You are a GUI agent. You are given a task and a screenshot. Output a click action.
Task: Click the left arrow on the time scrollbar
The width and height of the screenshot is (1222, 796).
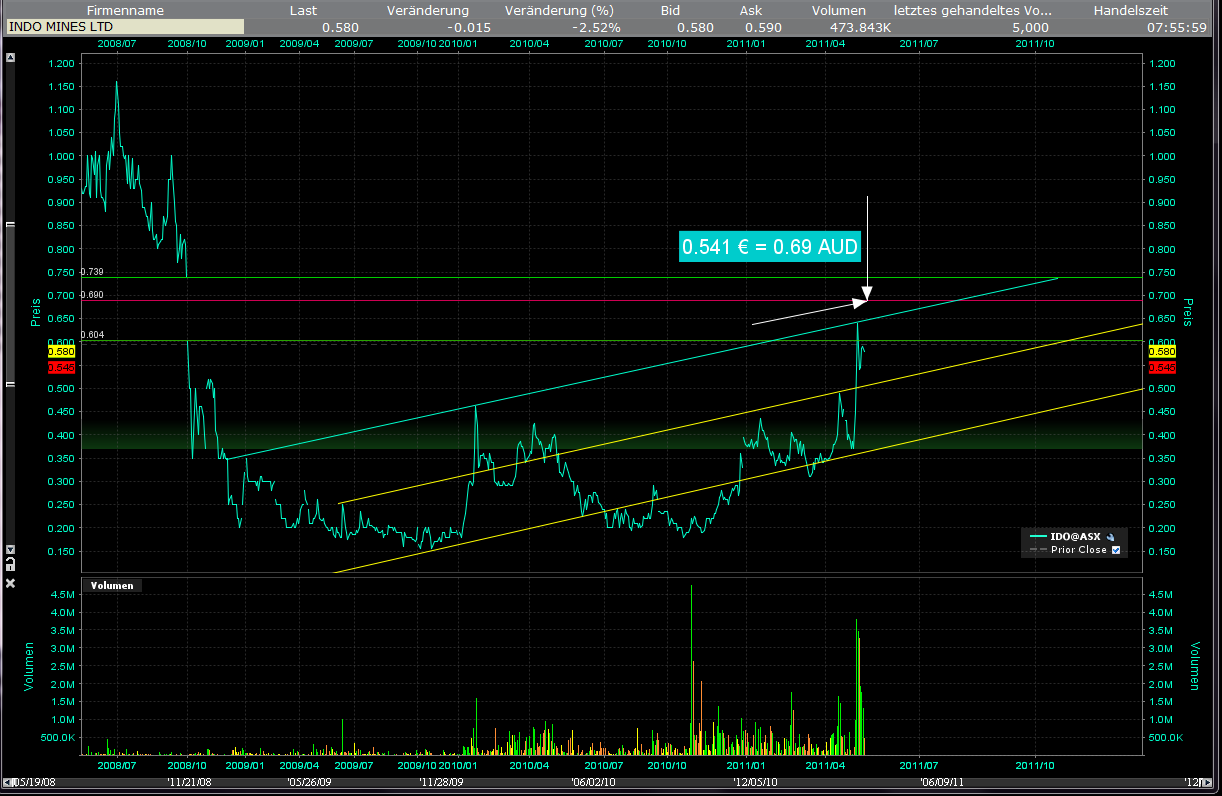tap(8, 781)
